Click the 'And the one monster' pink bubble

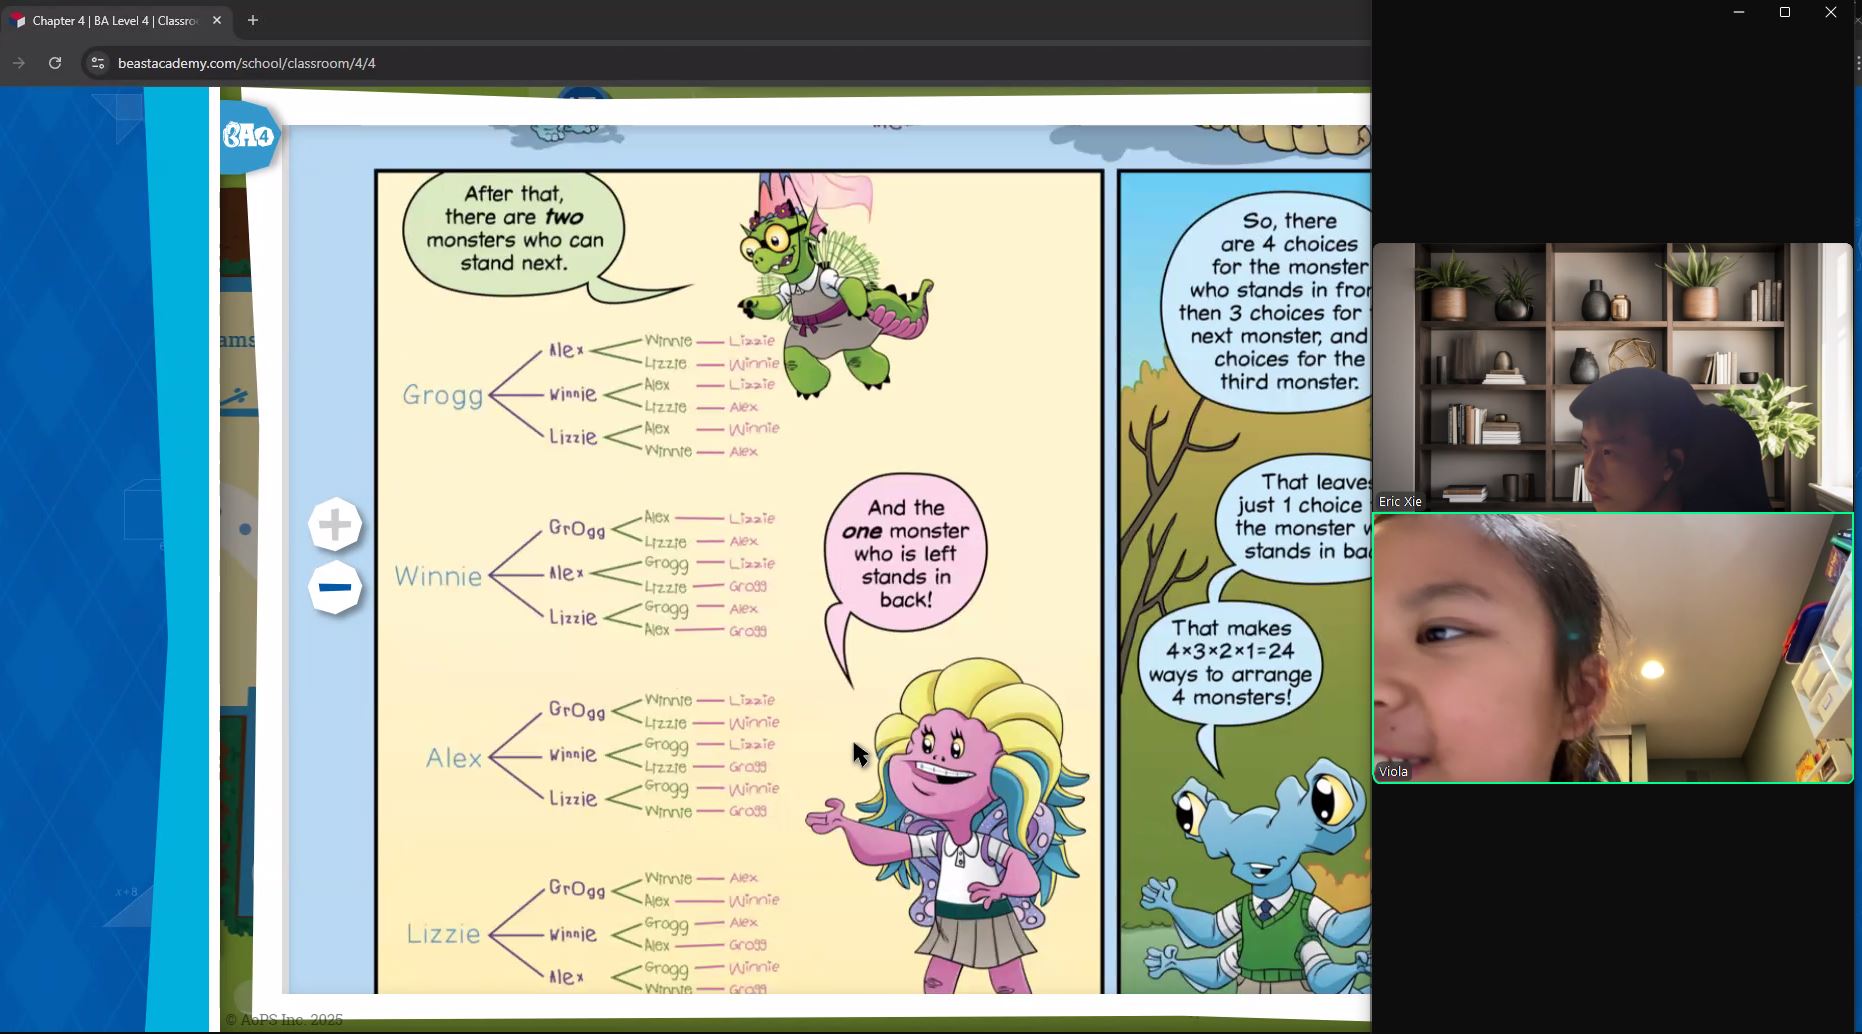click(x=905, y=554)
